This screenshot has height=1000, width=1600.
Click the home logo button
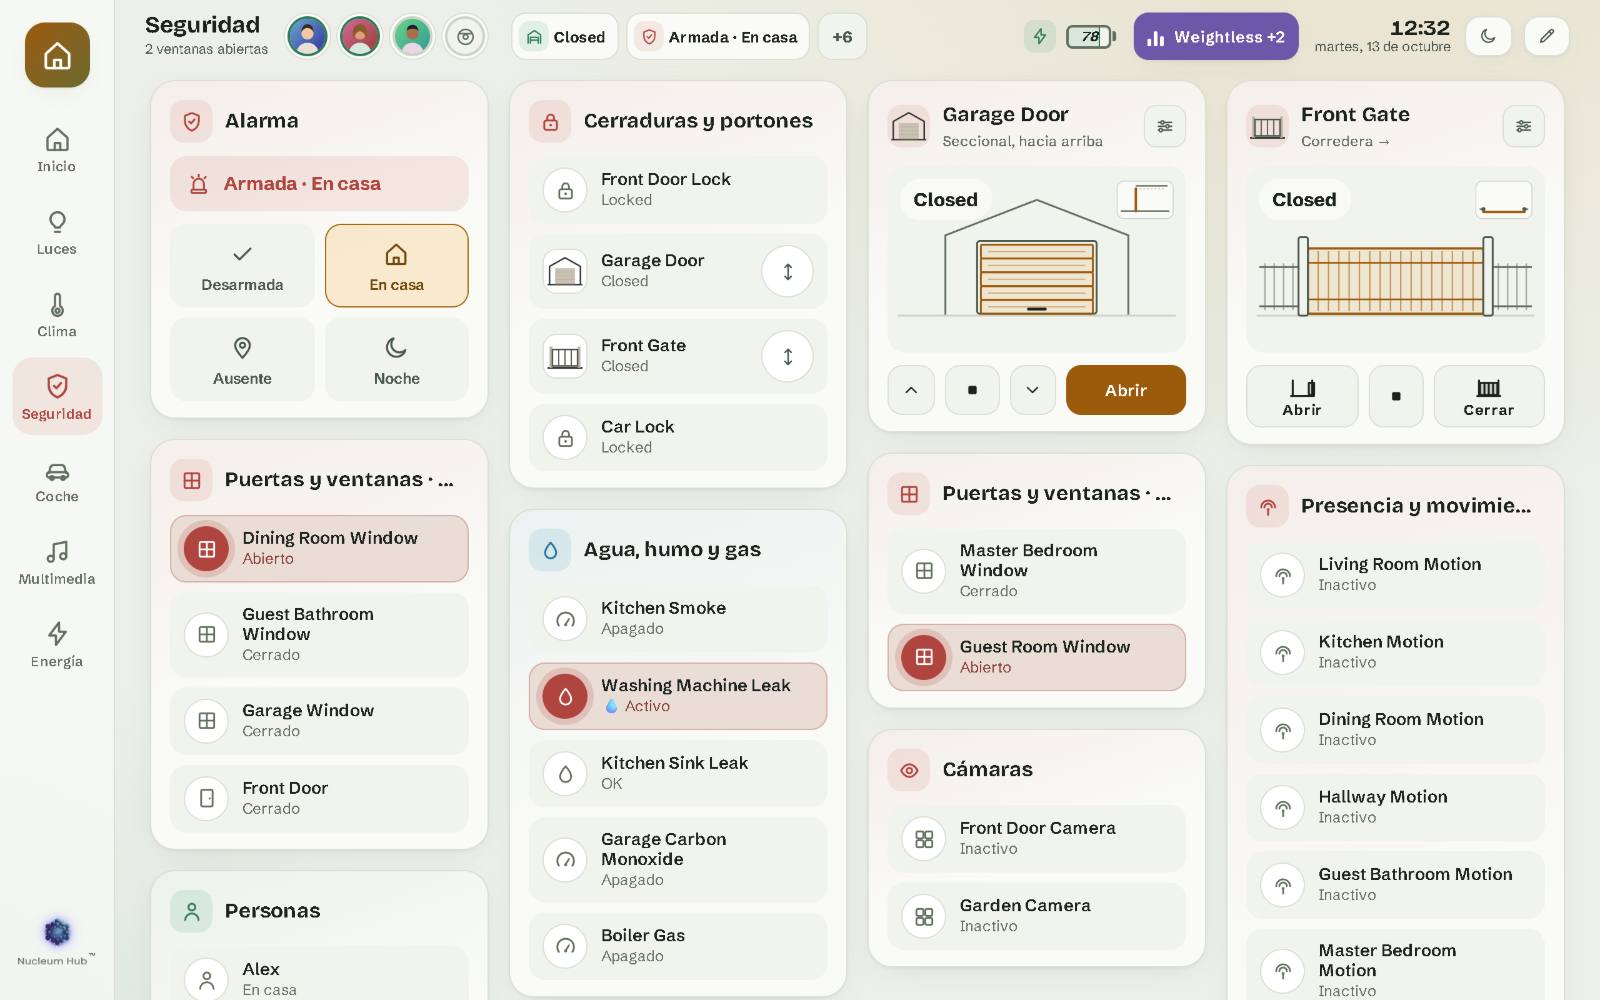point(57,55)
